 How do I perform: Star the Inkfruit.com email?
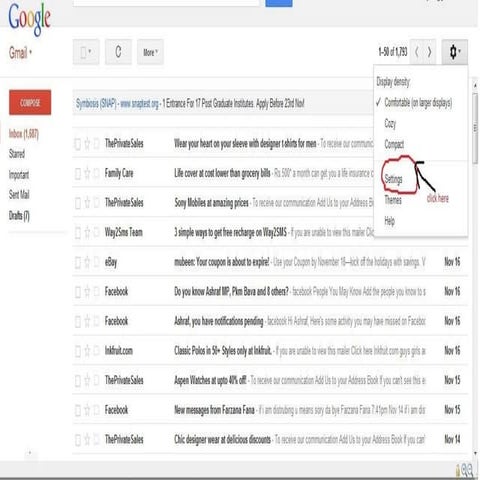[x=87, y=351]
